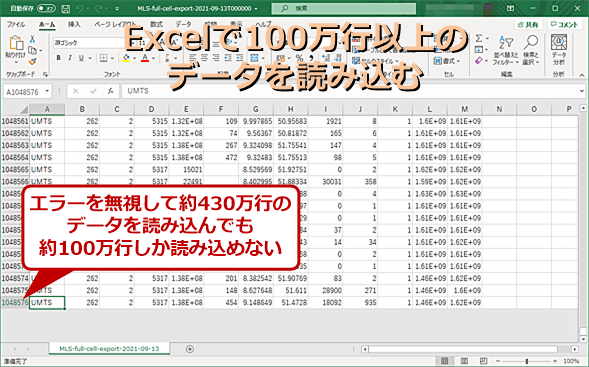Toggle Bold formatting

59,58
